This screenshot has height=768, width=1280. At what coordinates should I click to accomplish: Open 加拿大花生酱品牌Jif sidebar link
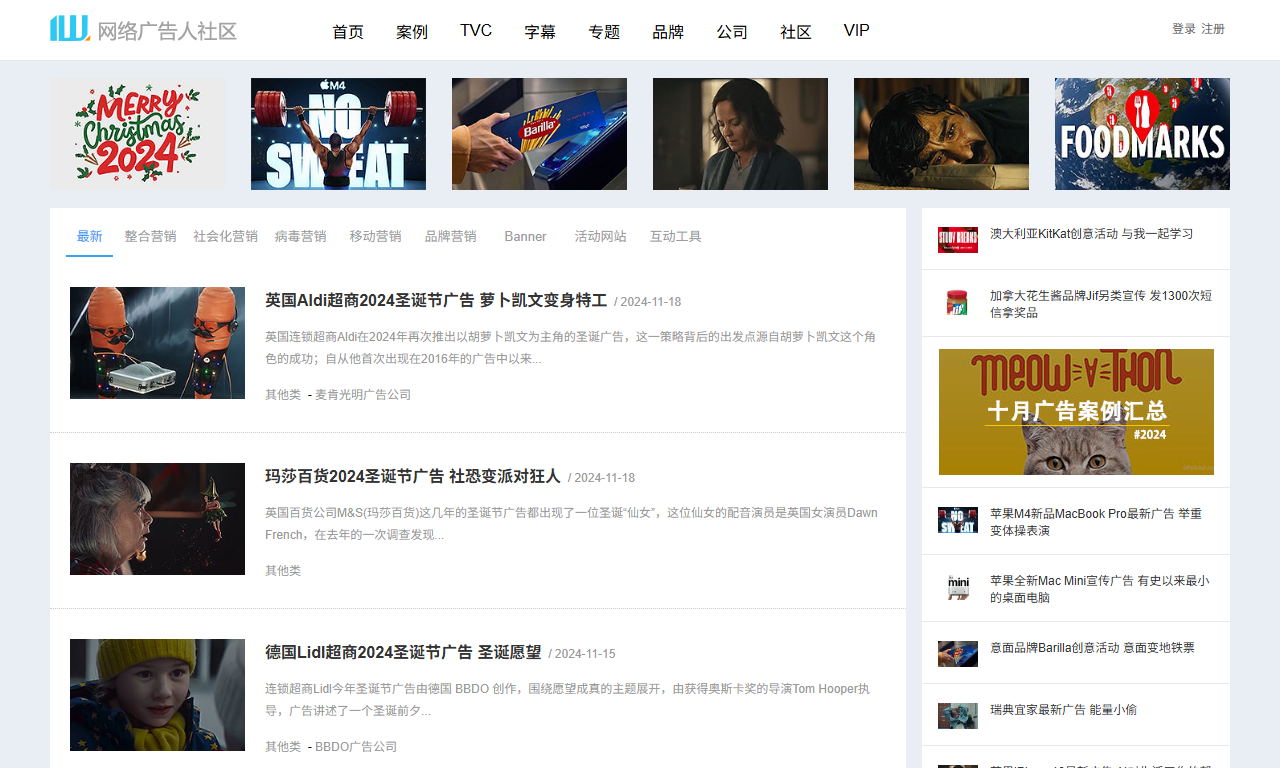1101,304
